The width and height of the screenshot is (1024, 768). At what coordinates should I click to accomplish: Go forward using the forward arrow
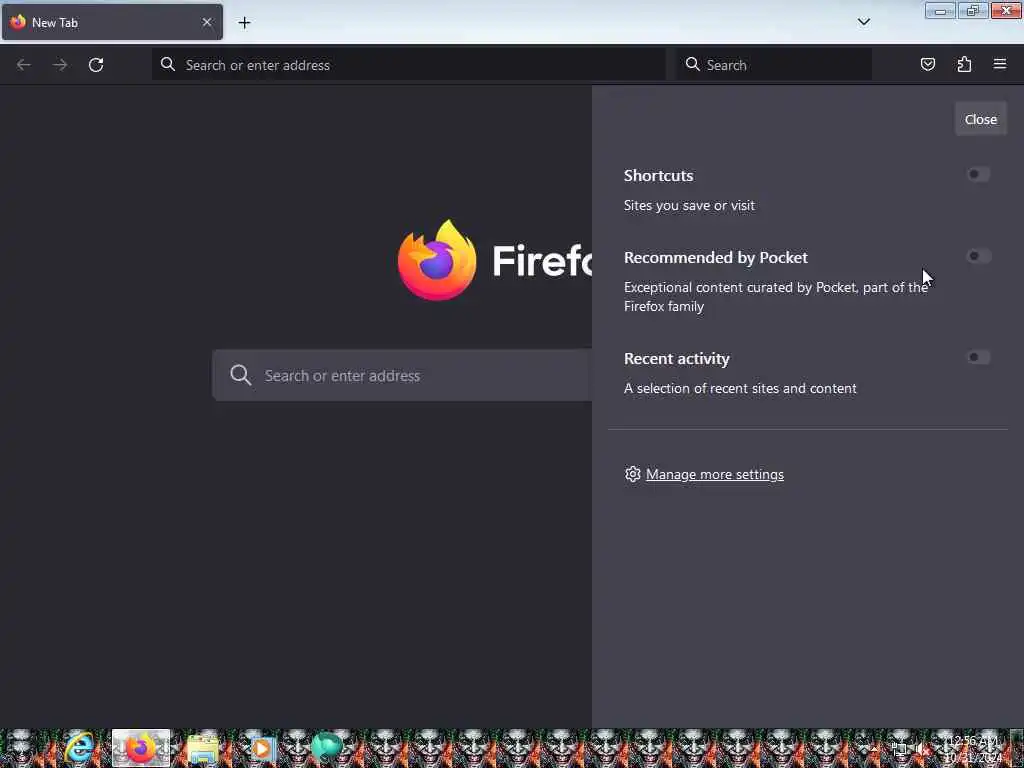(x=60, y=65)
